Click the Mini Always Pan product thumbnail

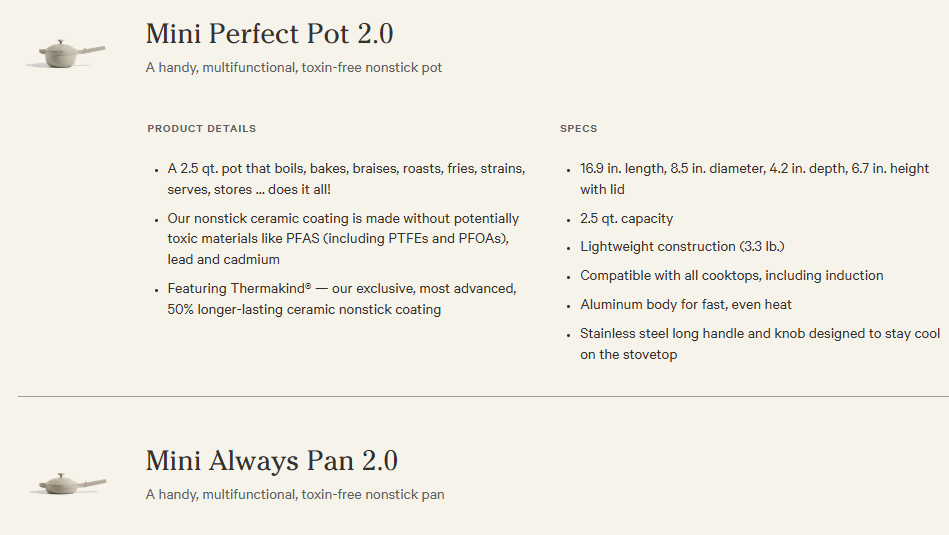[67, 485]
